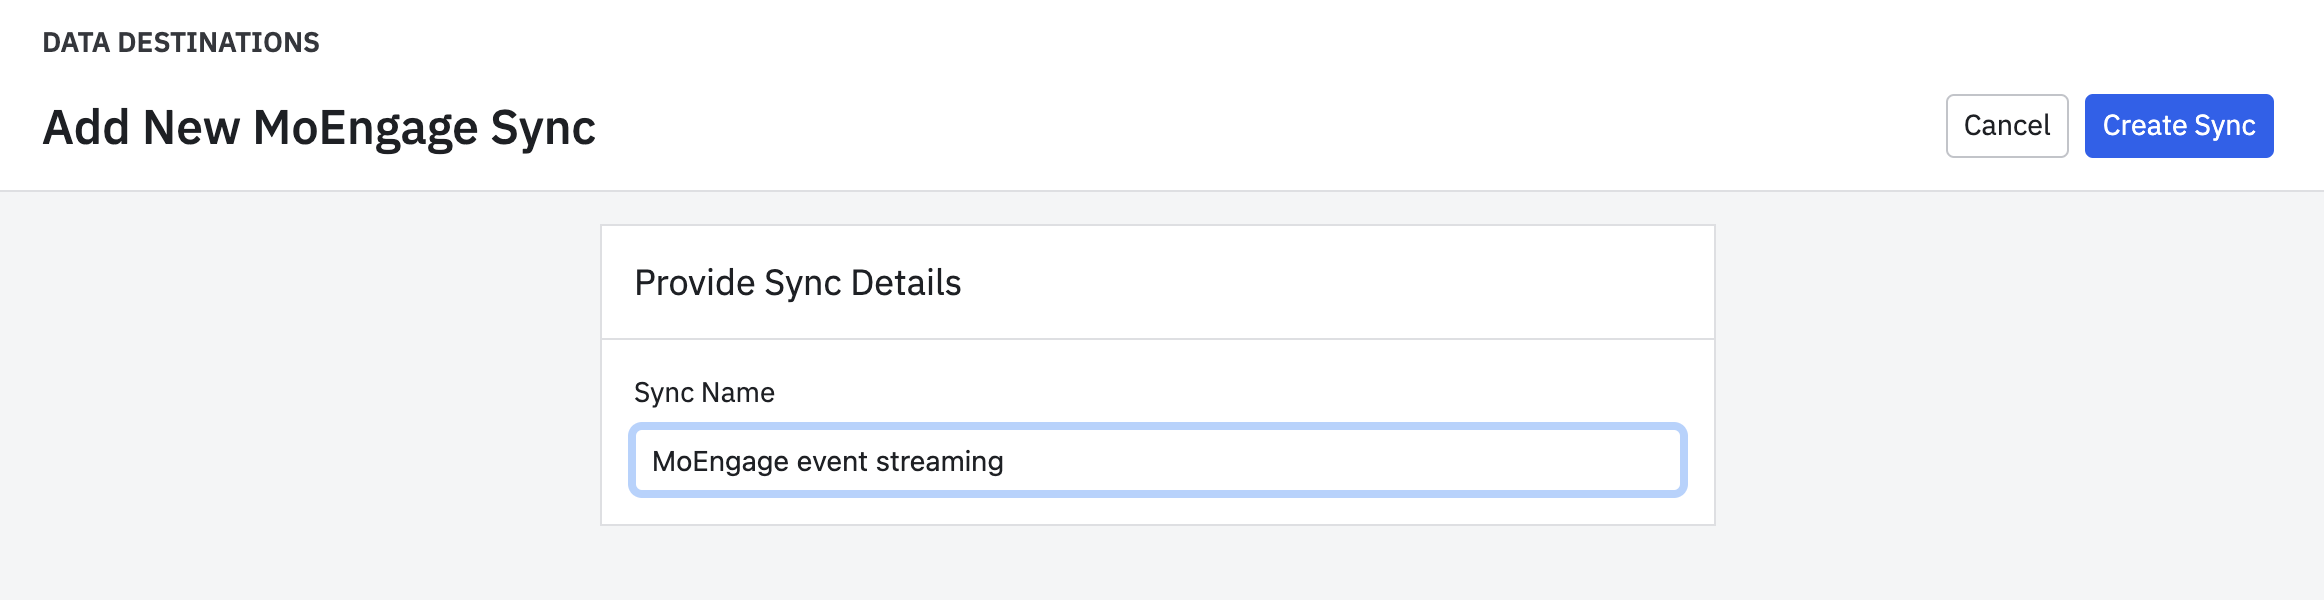The width and height of the screenshot is (2324, 600).
Task: Click the word 'Details' in card header
Action: click(906, 283)
